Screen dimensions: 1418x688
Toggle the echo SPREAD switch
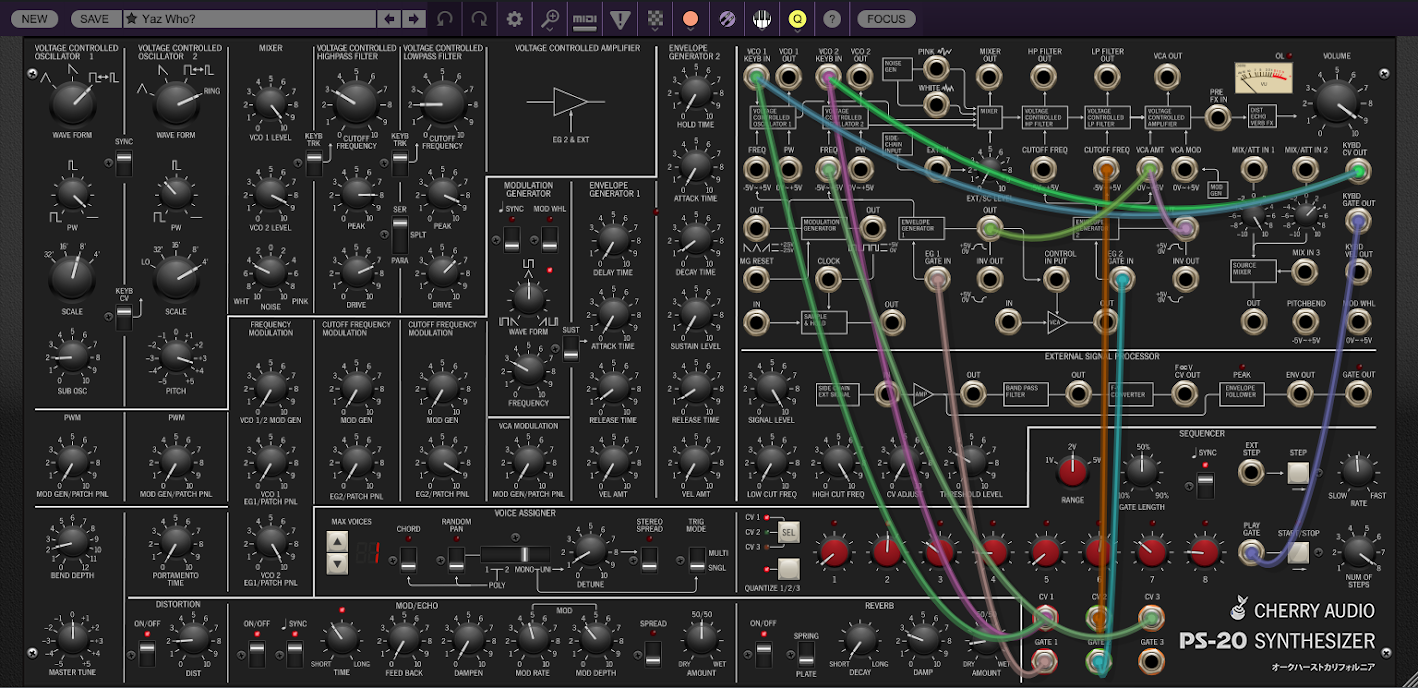pyautogui.click(x=652, y=655)
